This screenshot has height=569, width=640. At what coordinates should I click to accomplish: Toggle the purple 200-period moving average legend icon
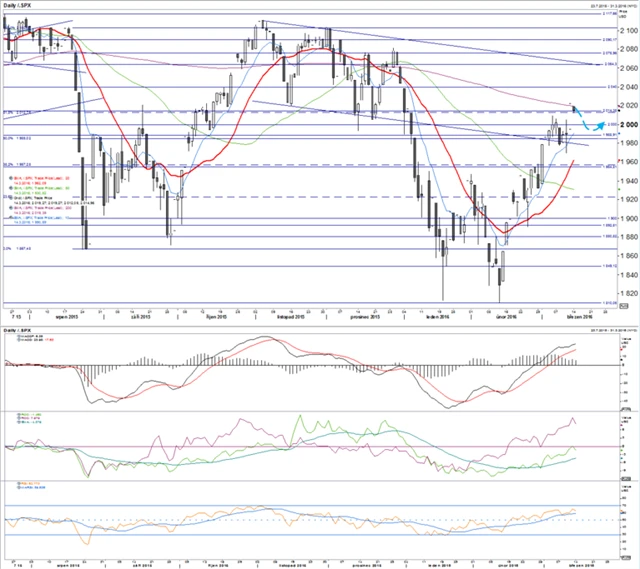tap(11, 208)
